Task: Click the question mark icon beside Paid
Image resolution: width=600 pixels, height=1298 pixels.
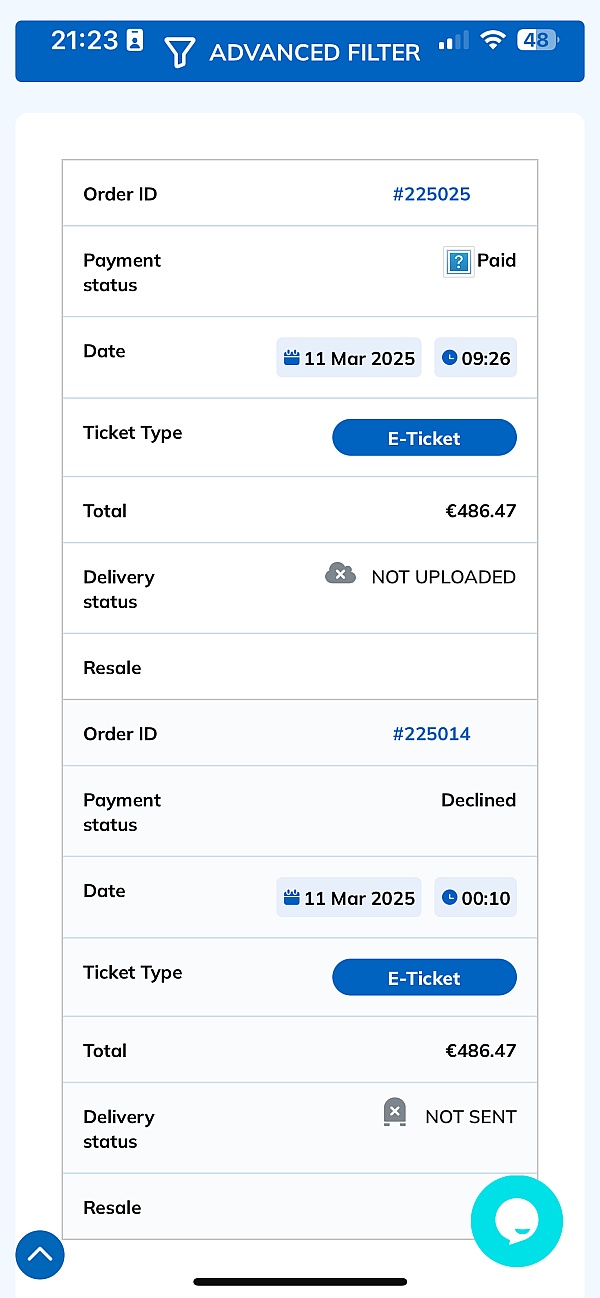Action: pyautogui.click(x=458, y=262)
